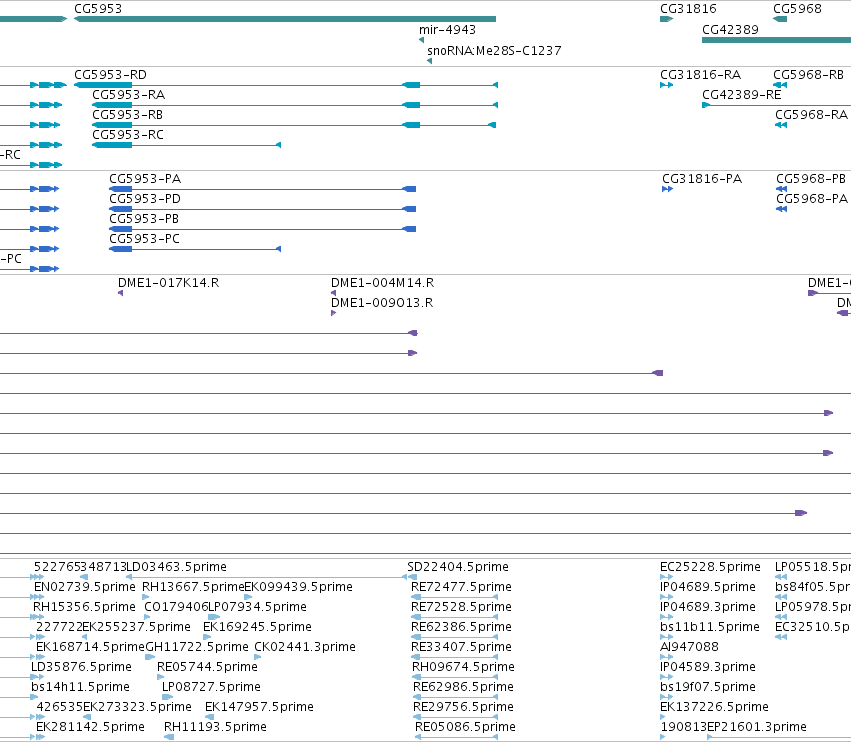Click protein CG5953-PB label
Image resolution: width=851 pixels, height=742 pixels.
(144, 219)
